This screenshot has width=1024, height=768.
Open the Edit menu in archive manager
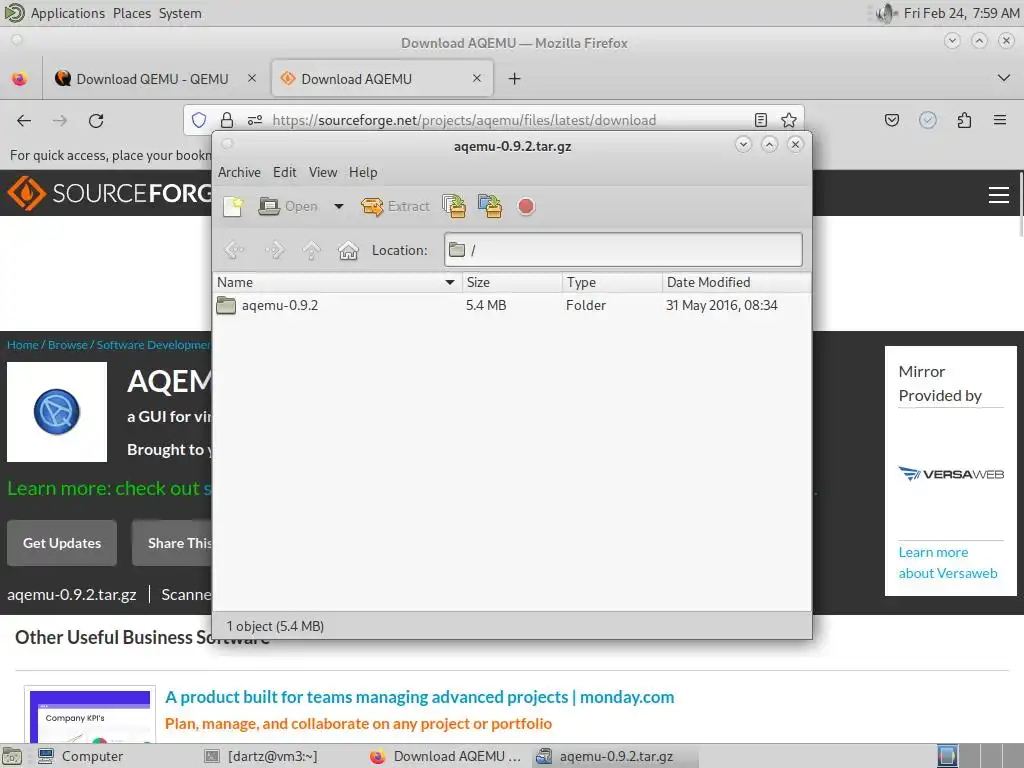[284, 172]
